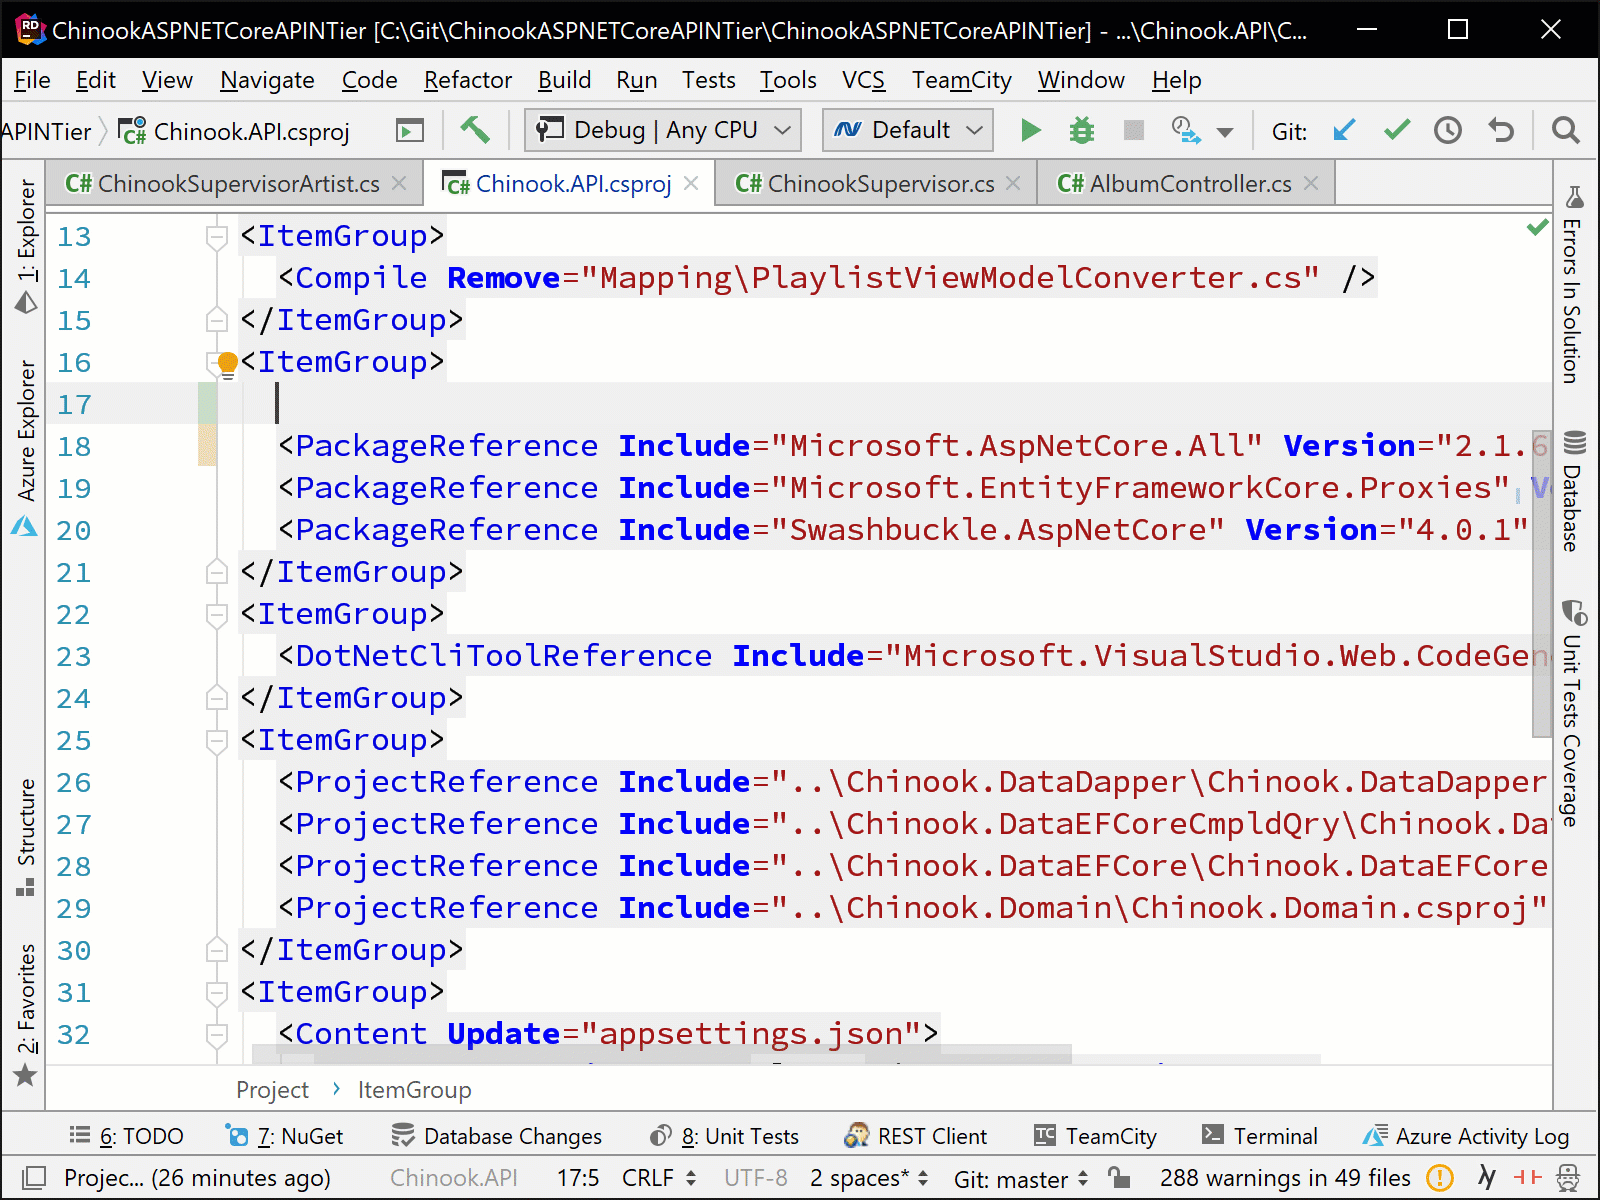Click the 17:5 caret position indicator
The width and height of the screenshot is (1600, 1200).
578,1178
